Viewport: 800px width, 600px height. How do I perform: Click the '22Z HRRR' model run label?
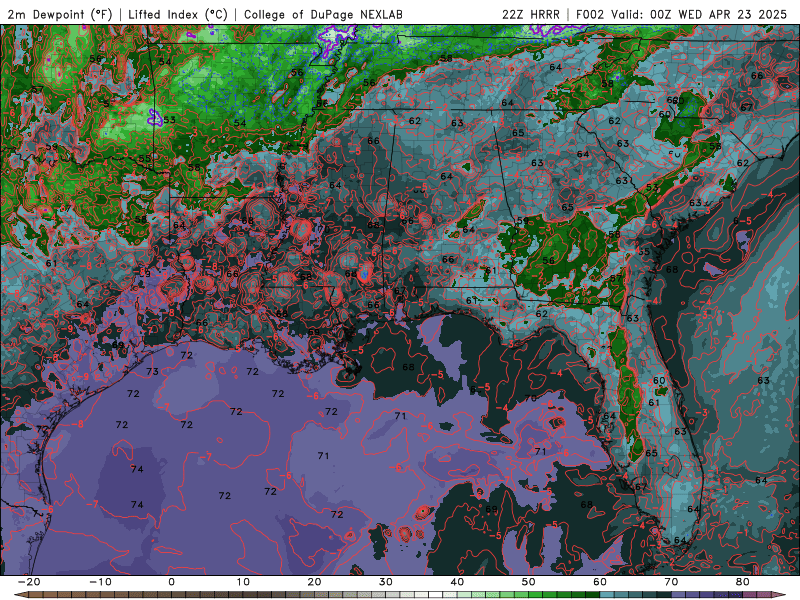(531, 14)
